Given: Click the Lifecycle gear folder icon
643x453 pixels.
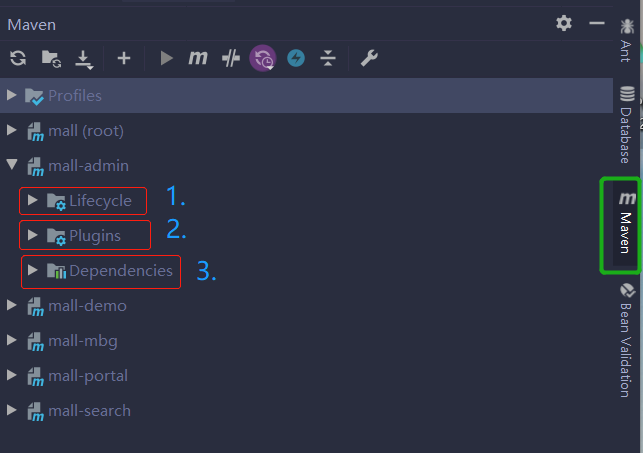Looking at the screenshot, I should click(x=56, y=202).
